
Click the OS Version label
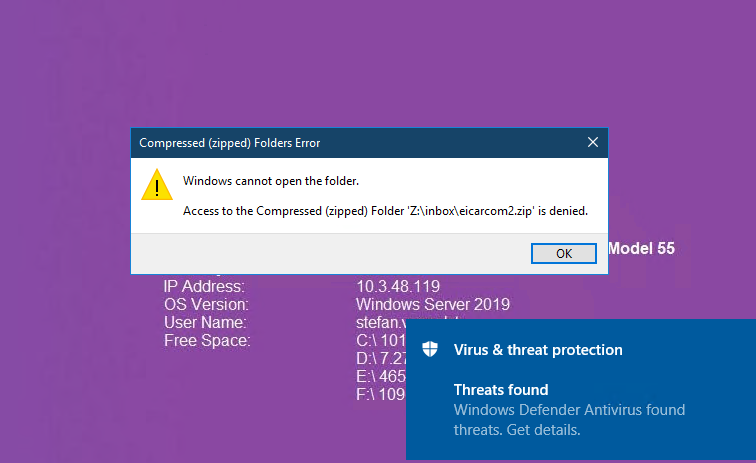(206, 305)
